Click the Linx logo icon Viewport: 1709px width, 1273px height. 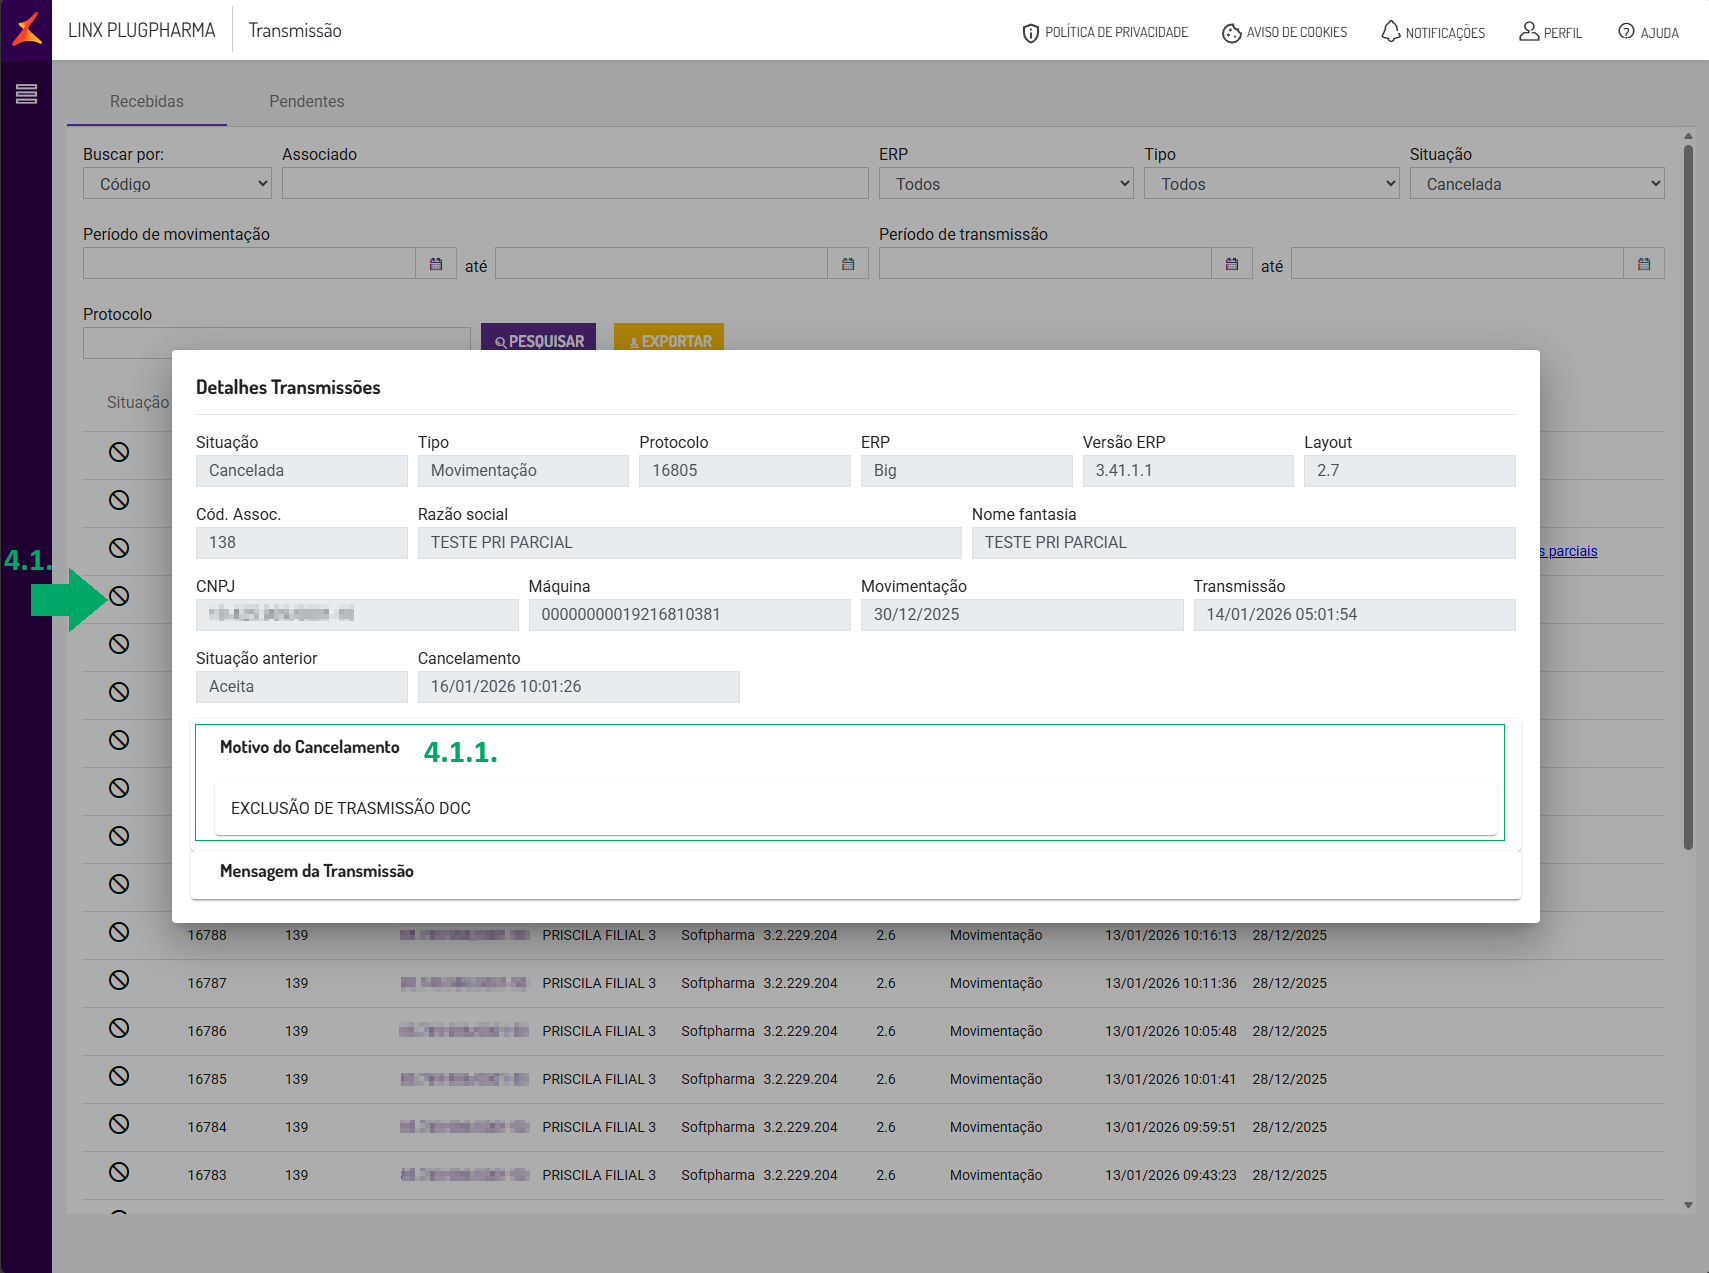(27, 30)
